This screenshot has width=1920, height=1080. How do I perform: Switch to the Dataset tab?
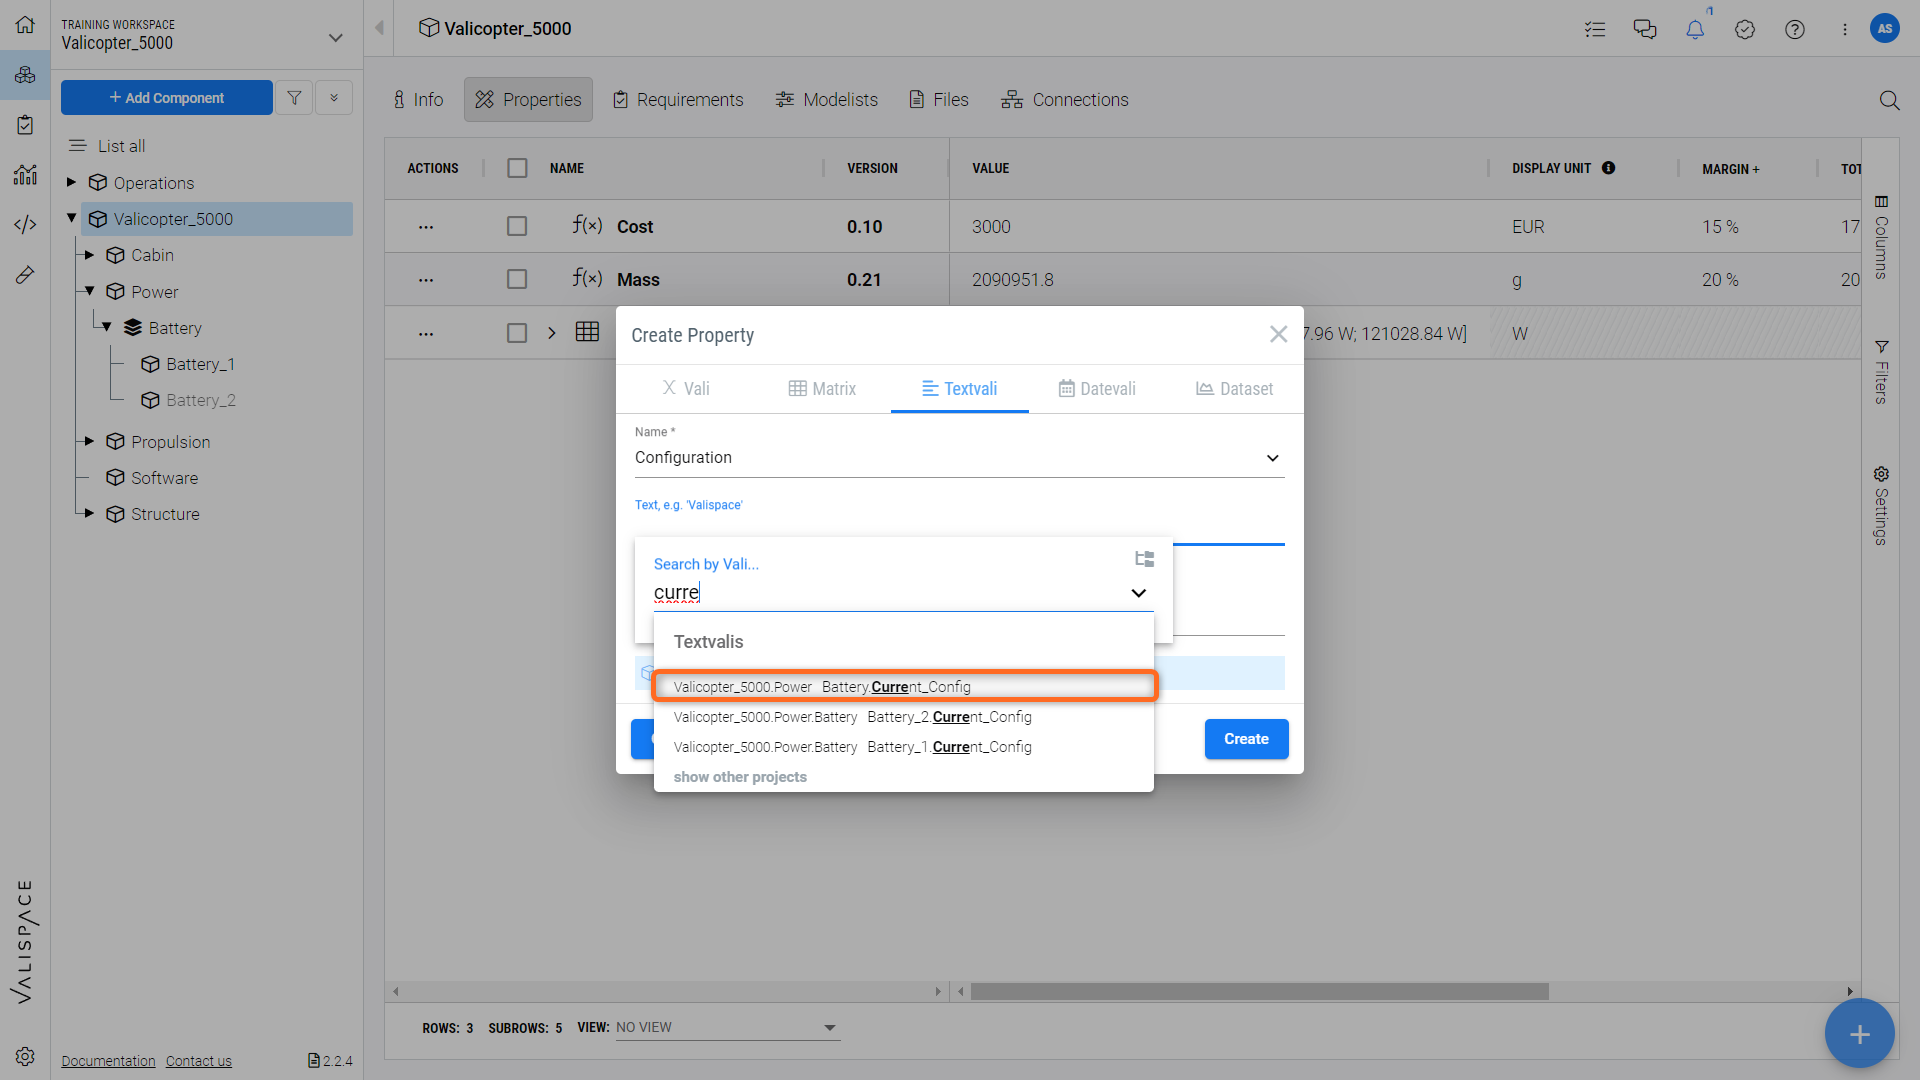[x=1234, y=389]
